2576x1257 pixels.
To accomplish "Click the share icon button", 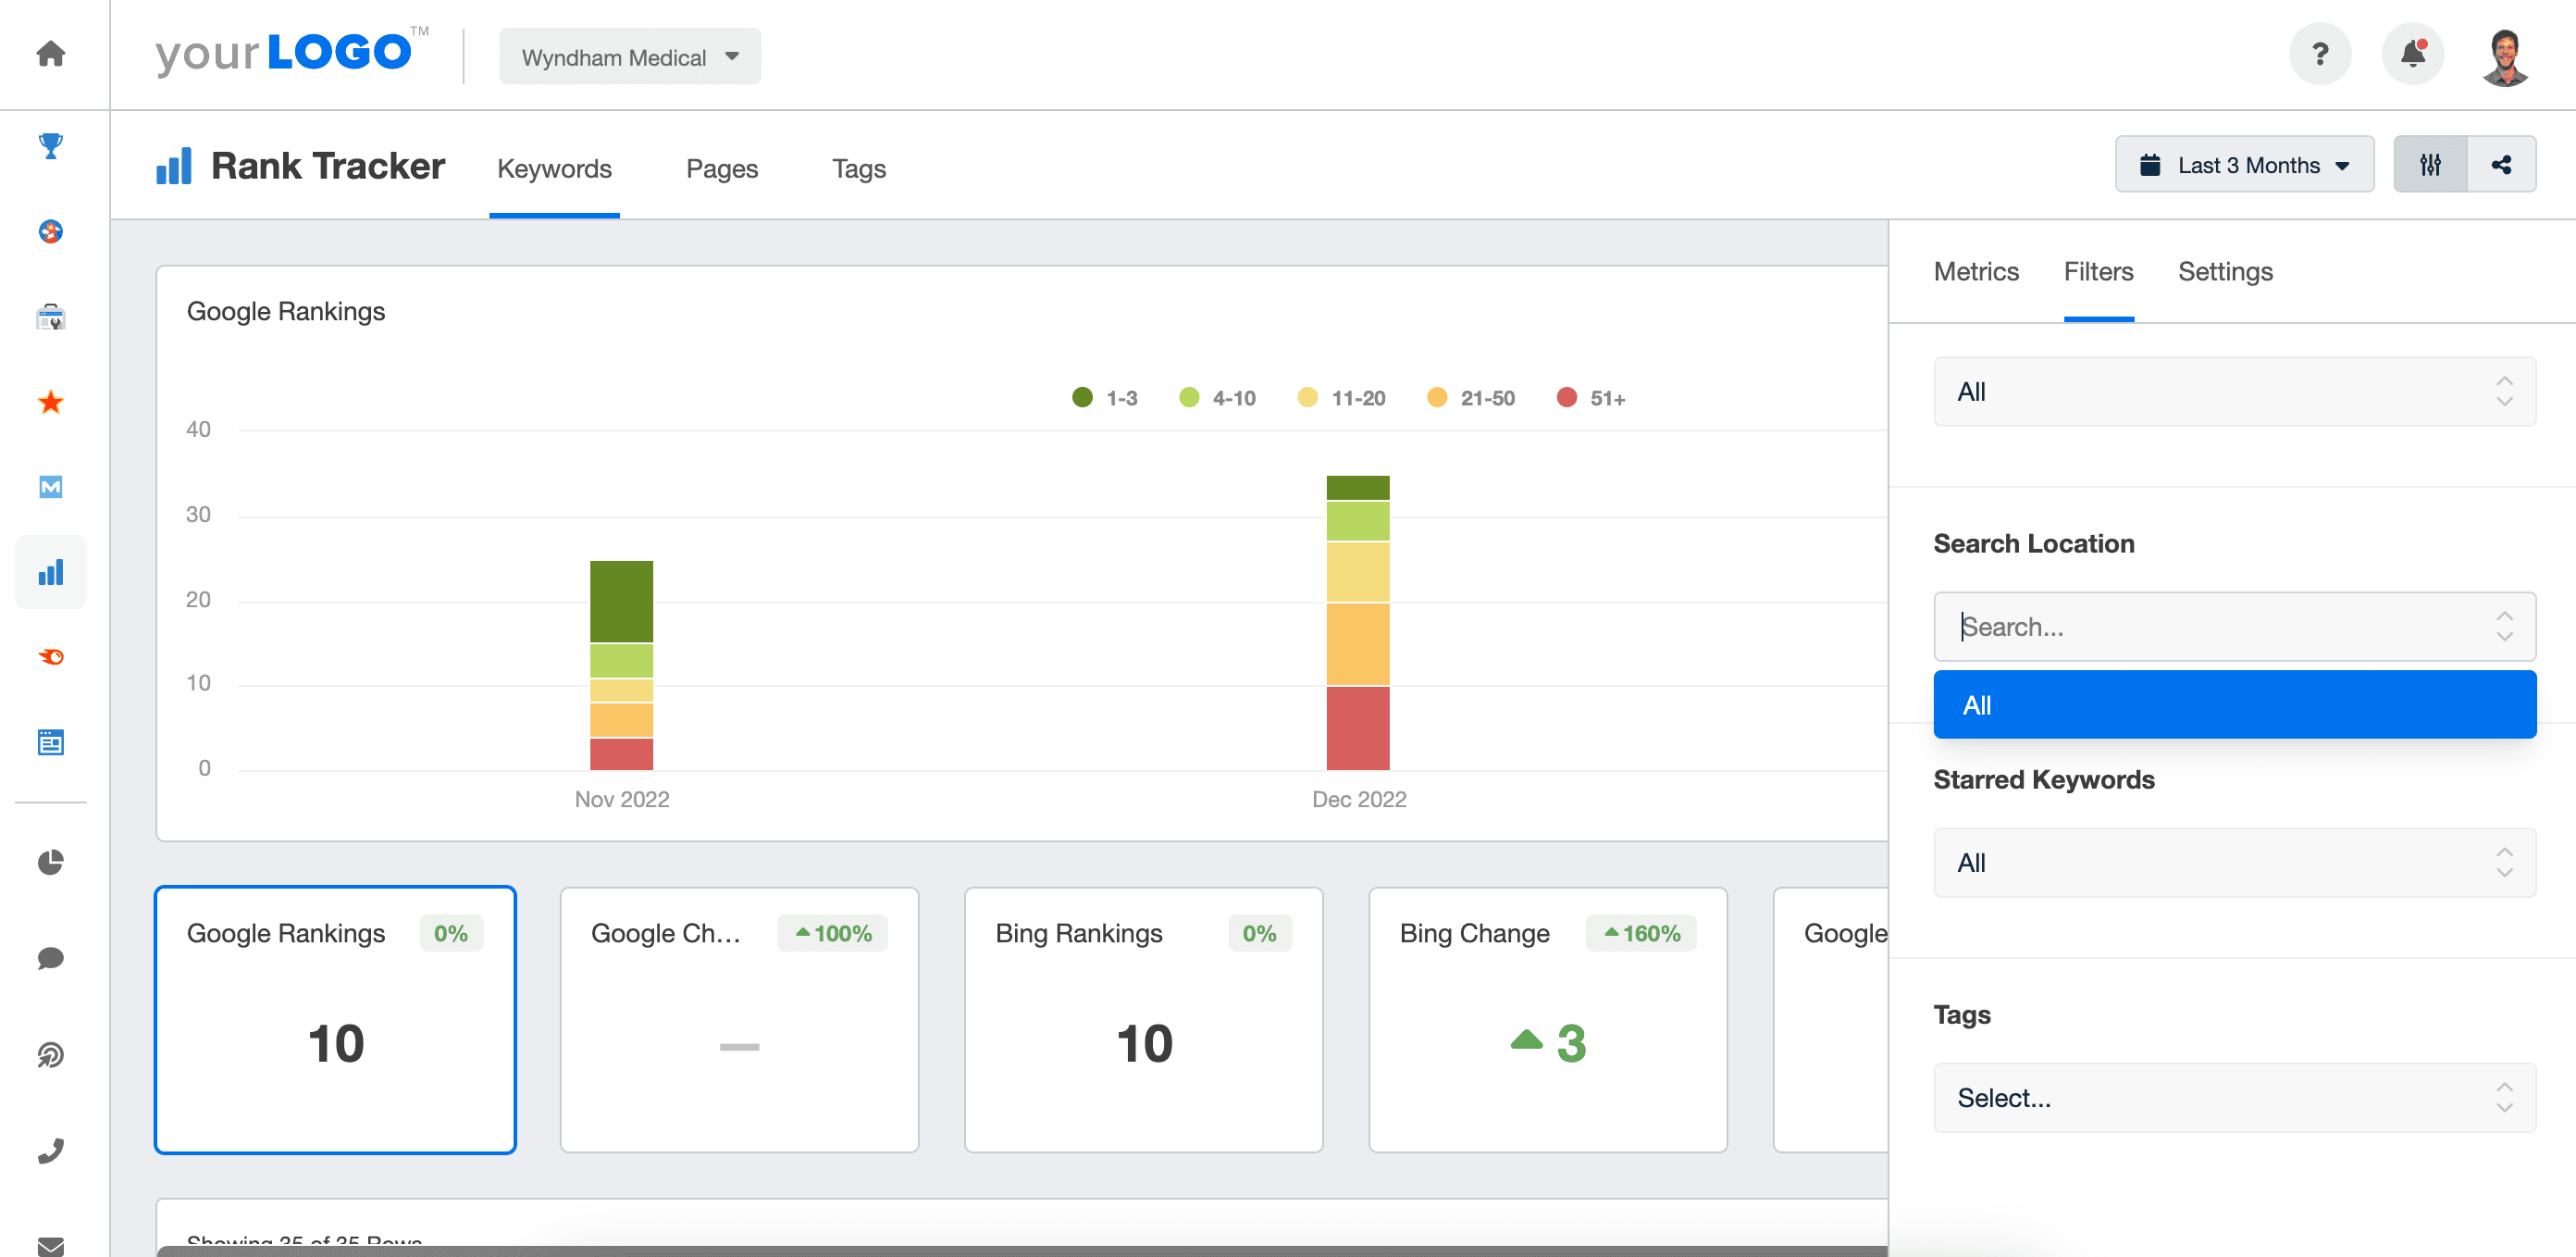I will point(2500,165).
